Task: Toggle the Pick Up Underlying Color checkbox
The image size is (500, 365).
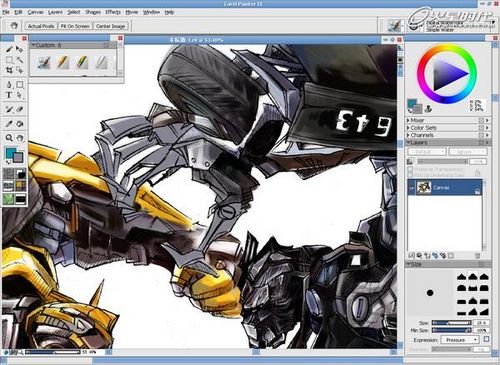Action: coord(410,175)
